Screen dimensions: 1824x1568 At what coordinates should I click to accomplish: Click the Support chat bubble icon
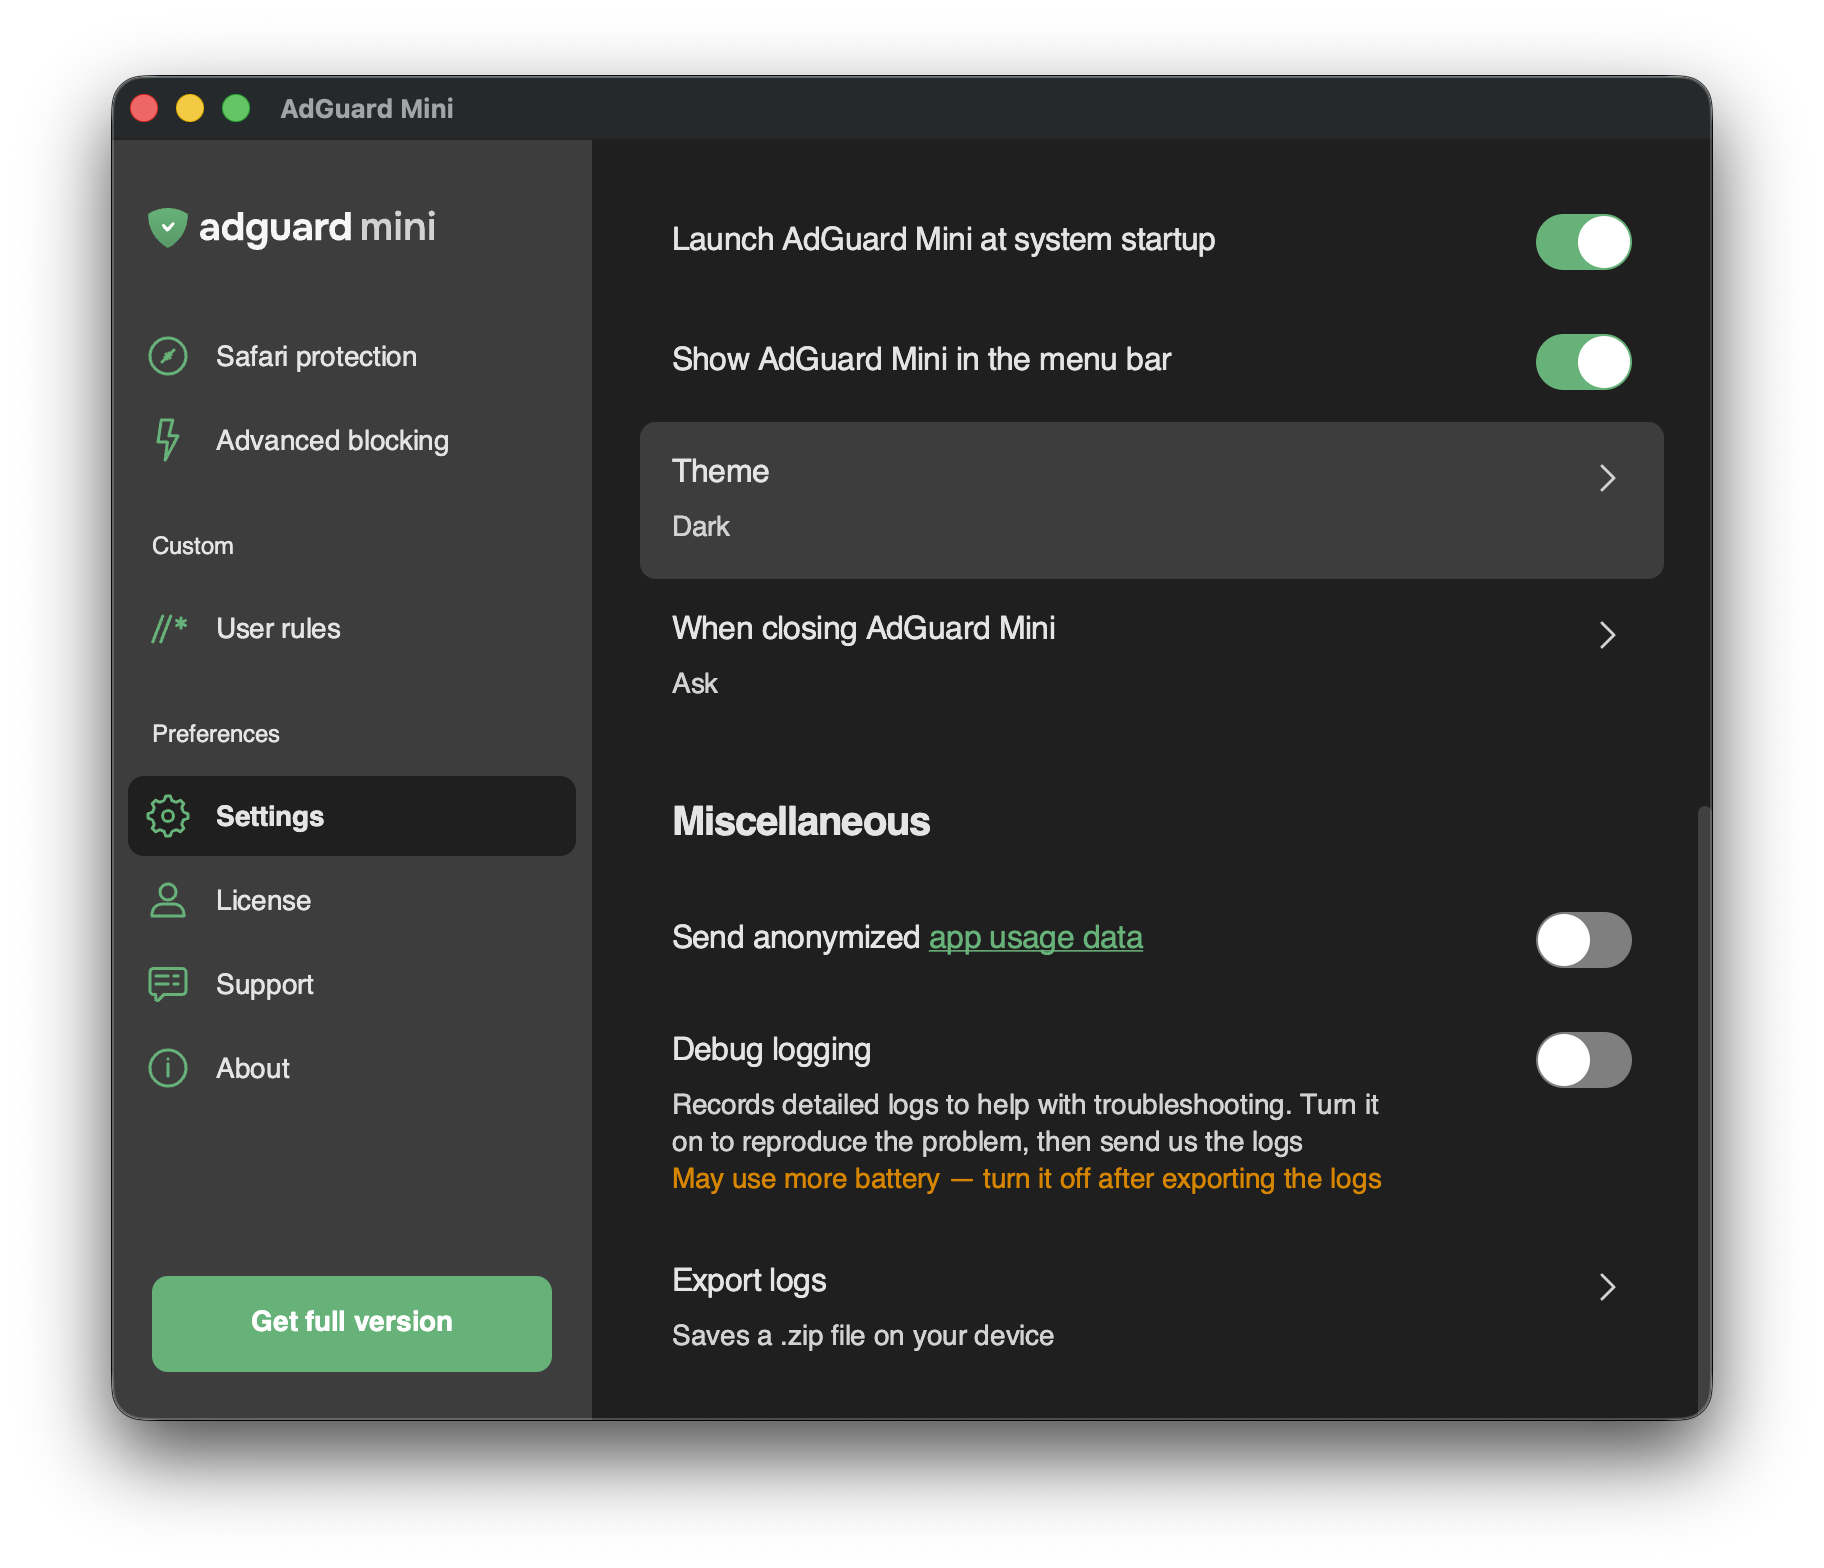[x=168, y=984]
